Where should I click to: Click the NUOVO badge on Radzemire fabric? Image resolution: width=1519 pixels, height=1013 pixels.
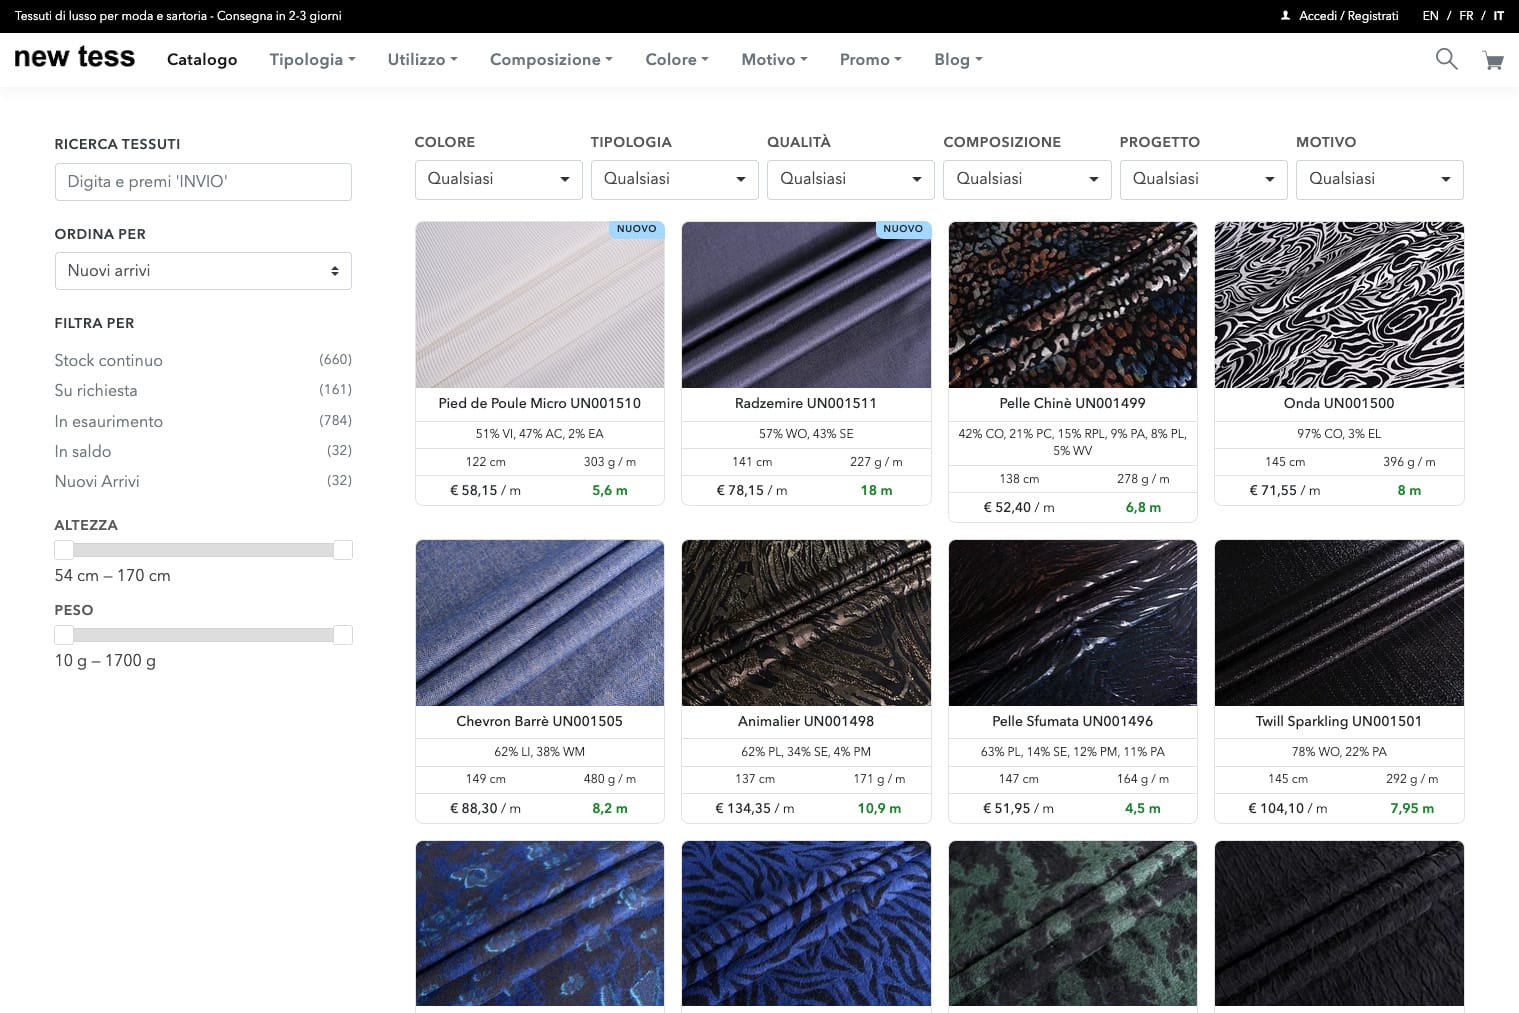[x=902, y=229]
